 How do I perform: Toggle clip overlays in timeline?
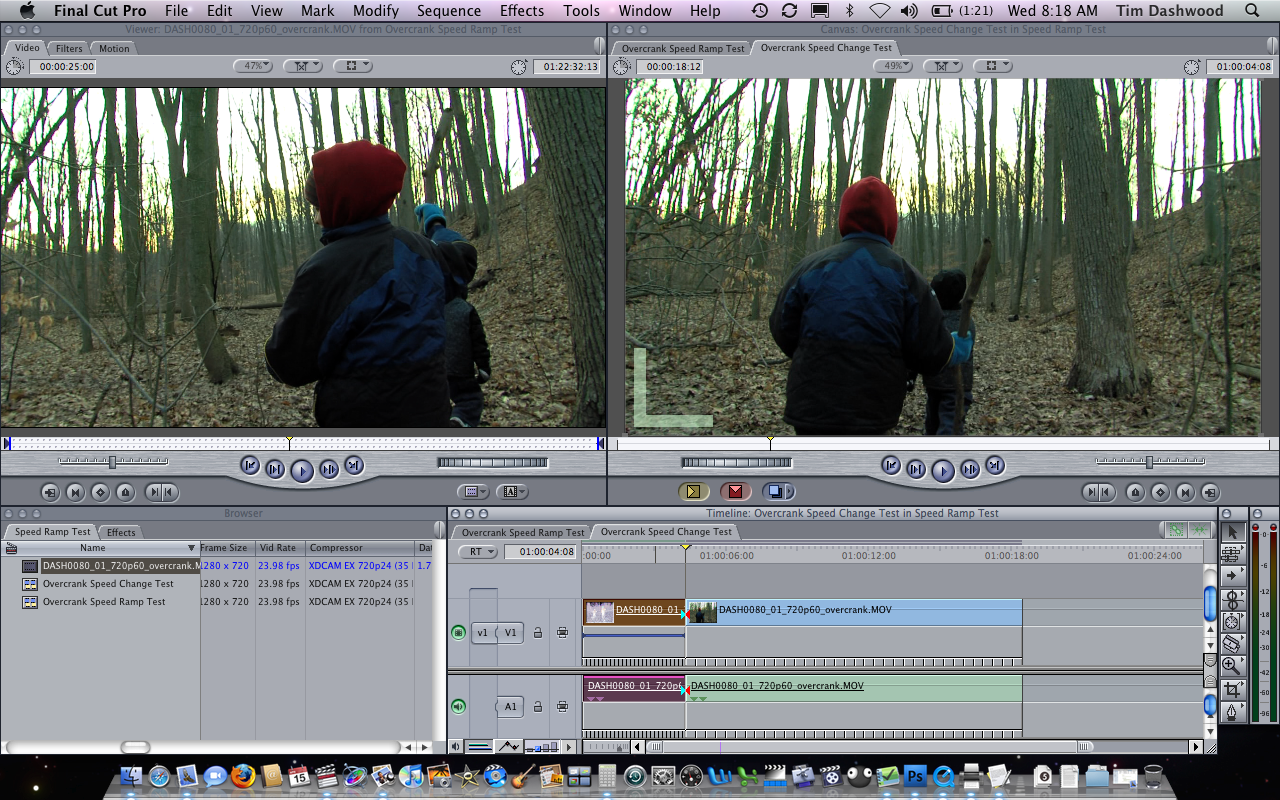(x=509, y=746)
